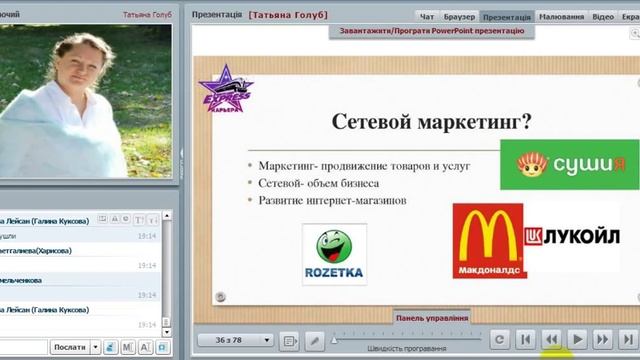Click the reload presentation button
This screenshot has height=360, width=640.
click(x=499, y=340)
